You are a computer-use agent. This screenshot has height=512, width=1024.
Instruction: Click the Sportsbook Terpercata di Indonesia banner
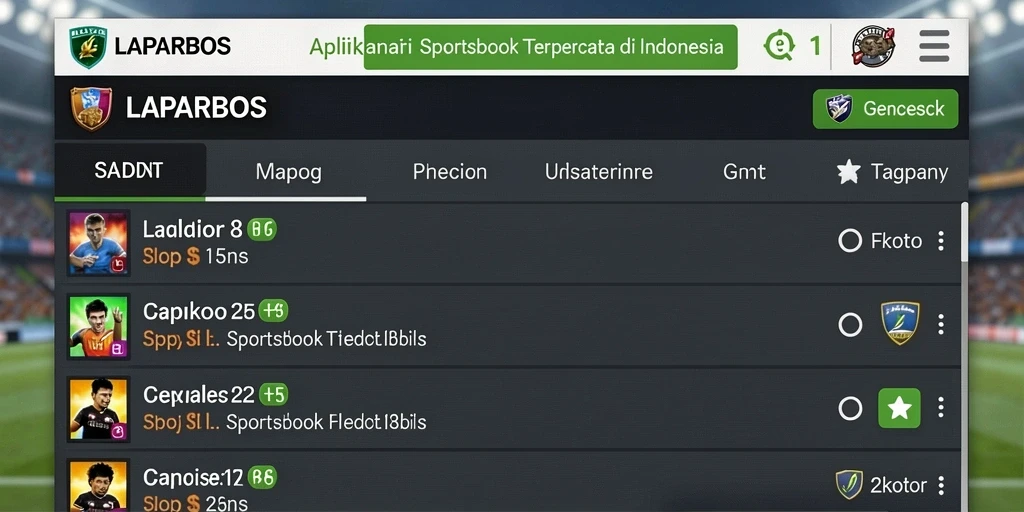pos(551,47)
